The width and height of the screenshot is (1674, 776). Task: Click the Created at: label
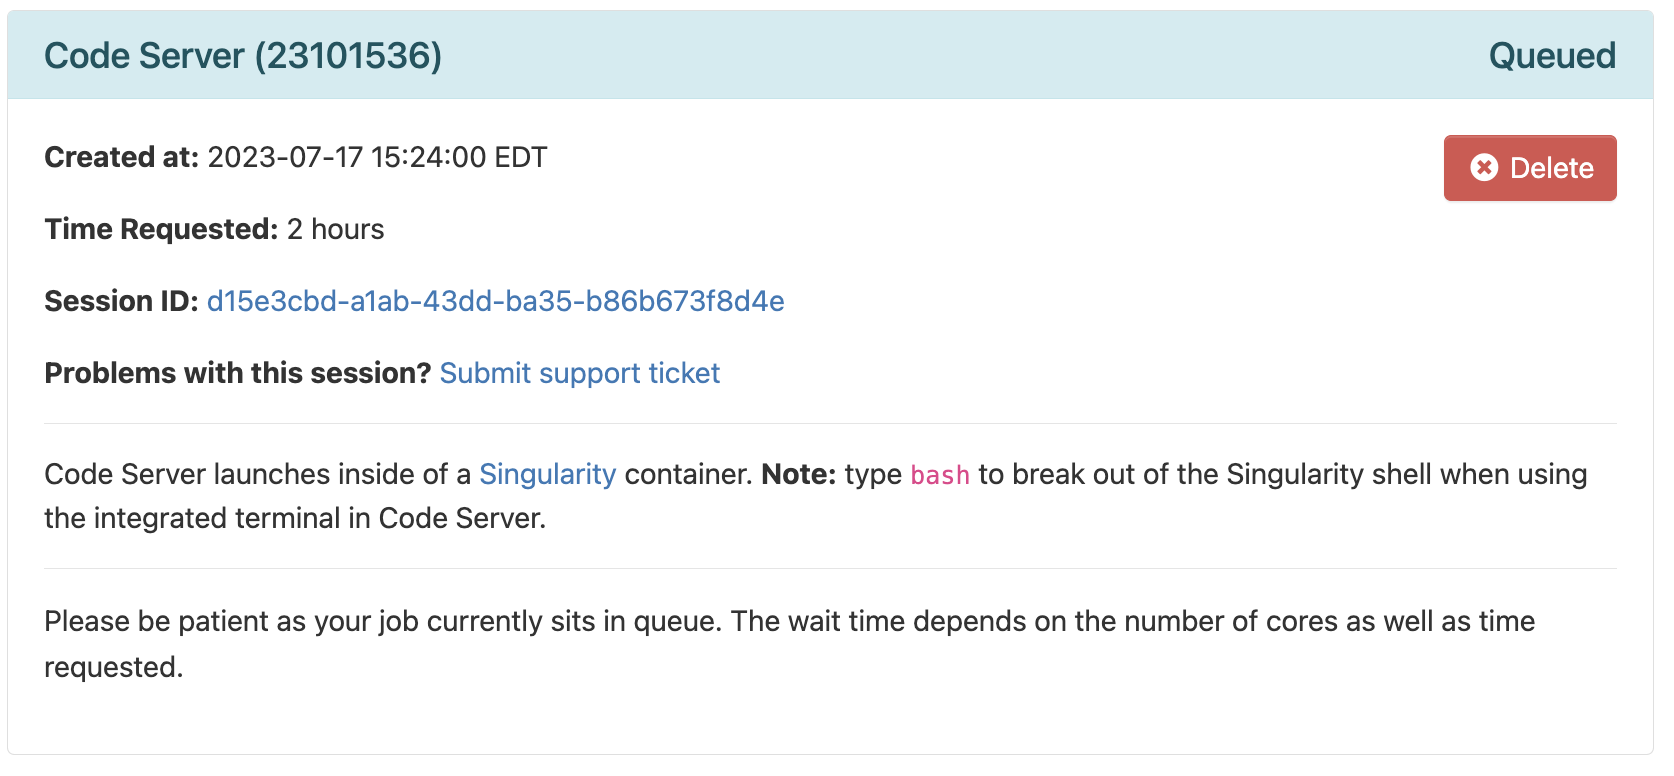[x=121, y=157]
